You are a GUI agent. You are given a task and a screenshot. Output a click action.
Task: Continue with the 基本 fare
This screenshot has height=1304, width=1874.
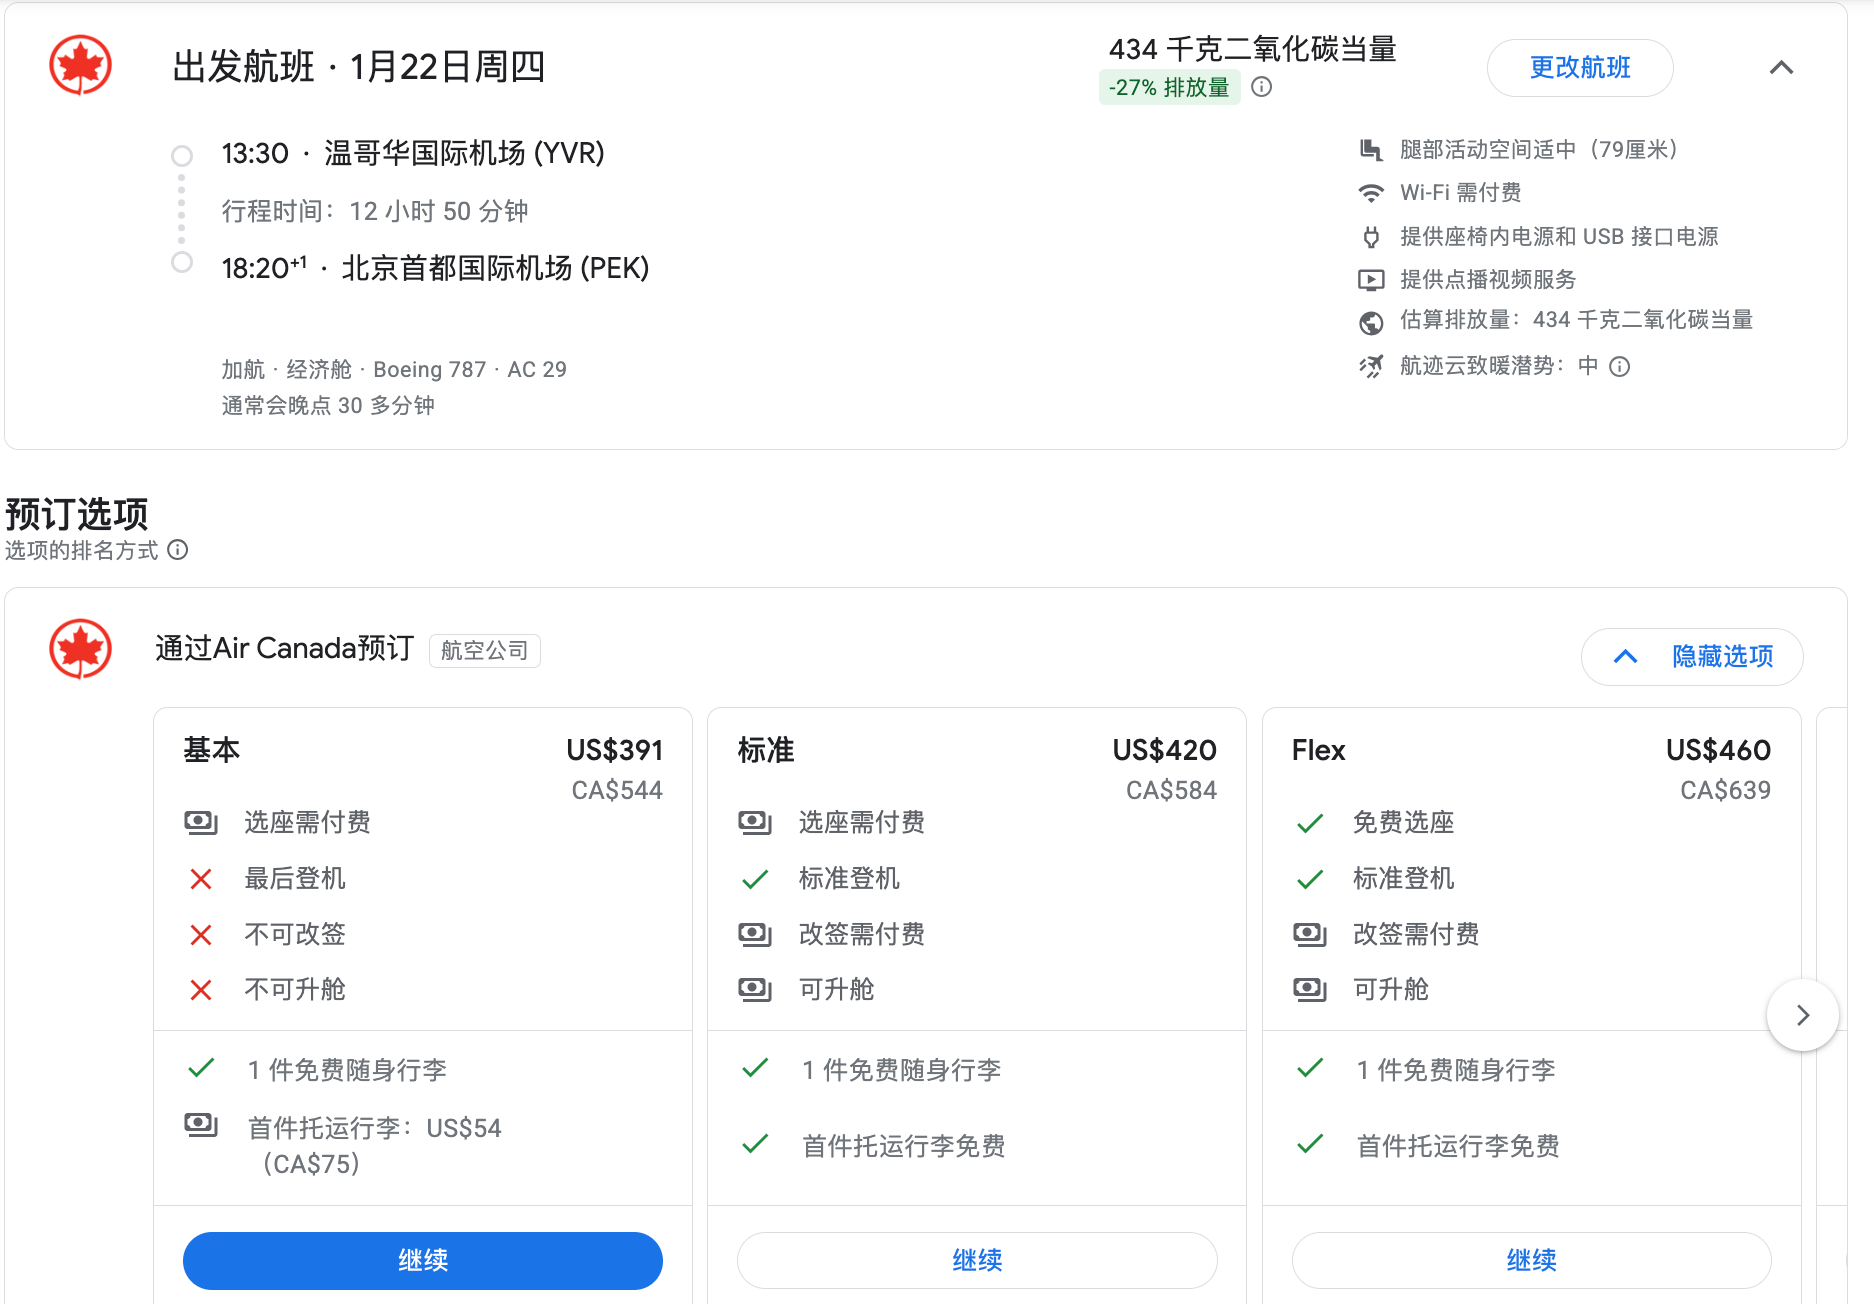422,1260
